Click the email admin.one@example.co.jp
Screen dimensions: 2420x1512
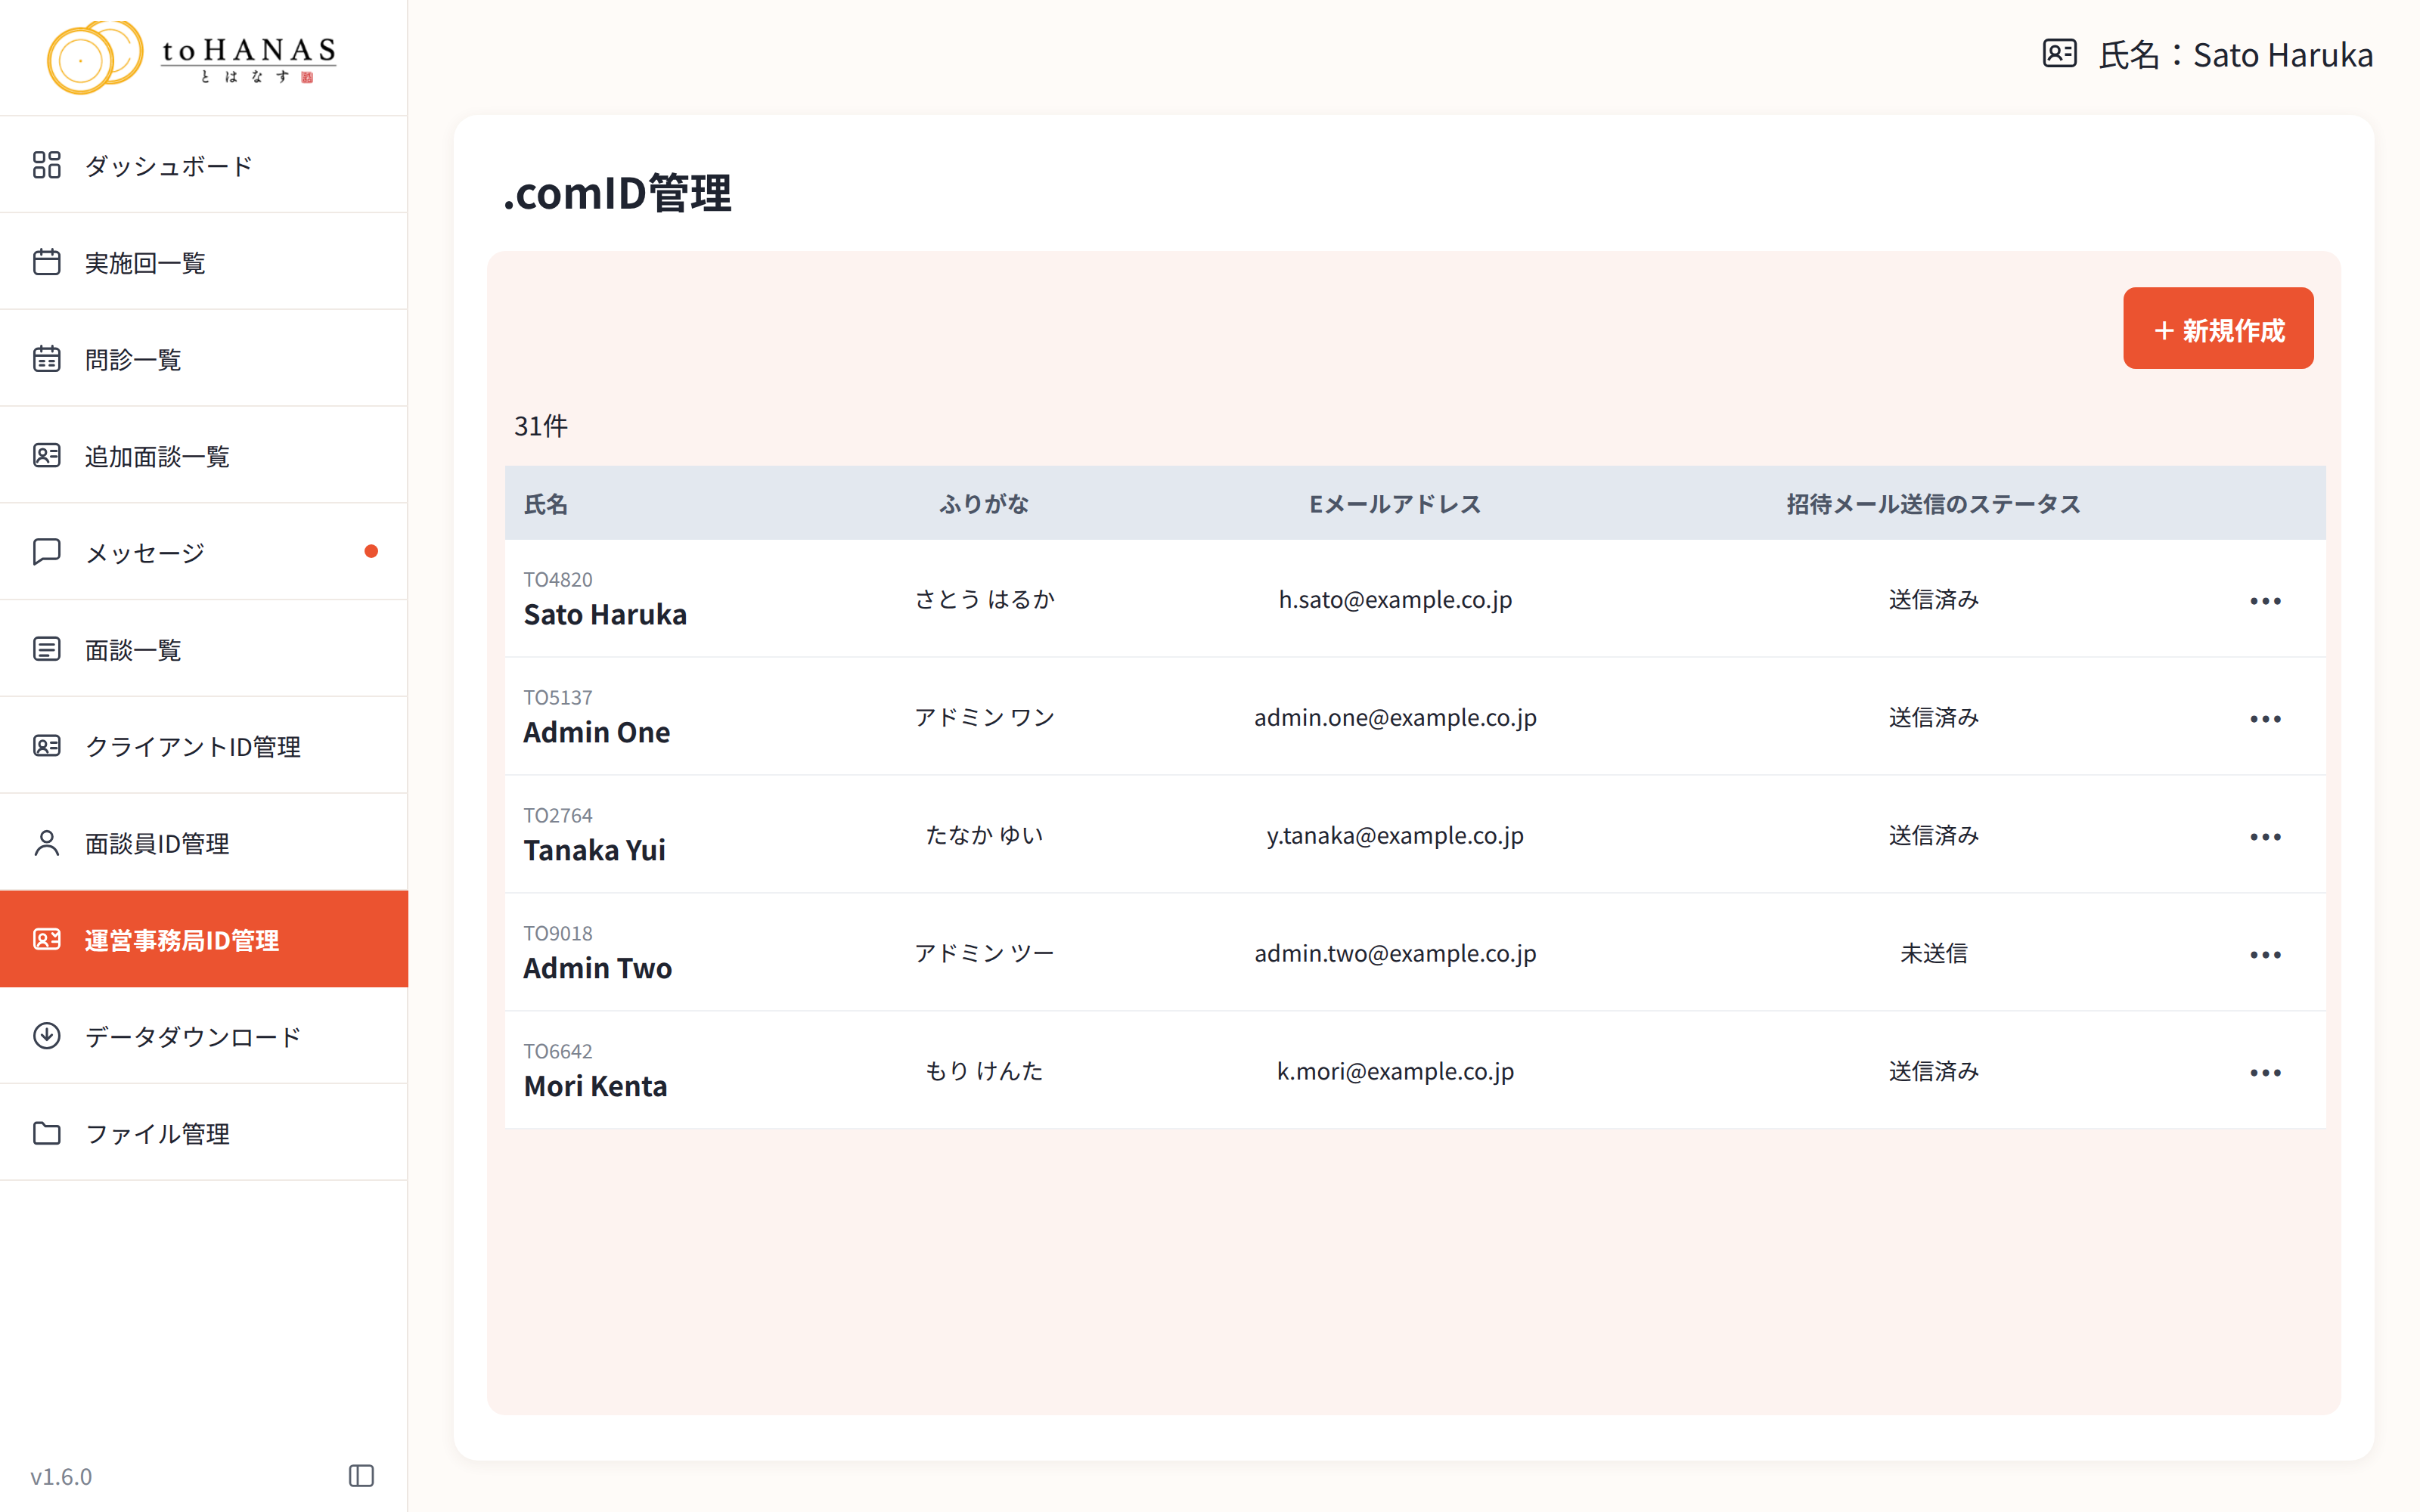click(x=1395, y=717)
